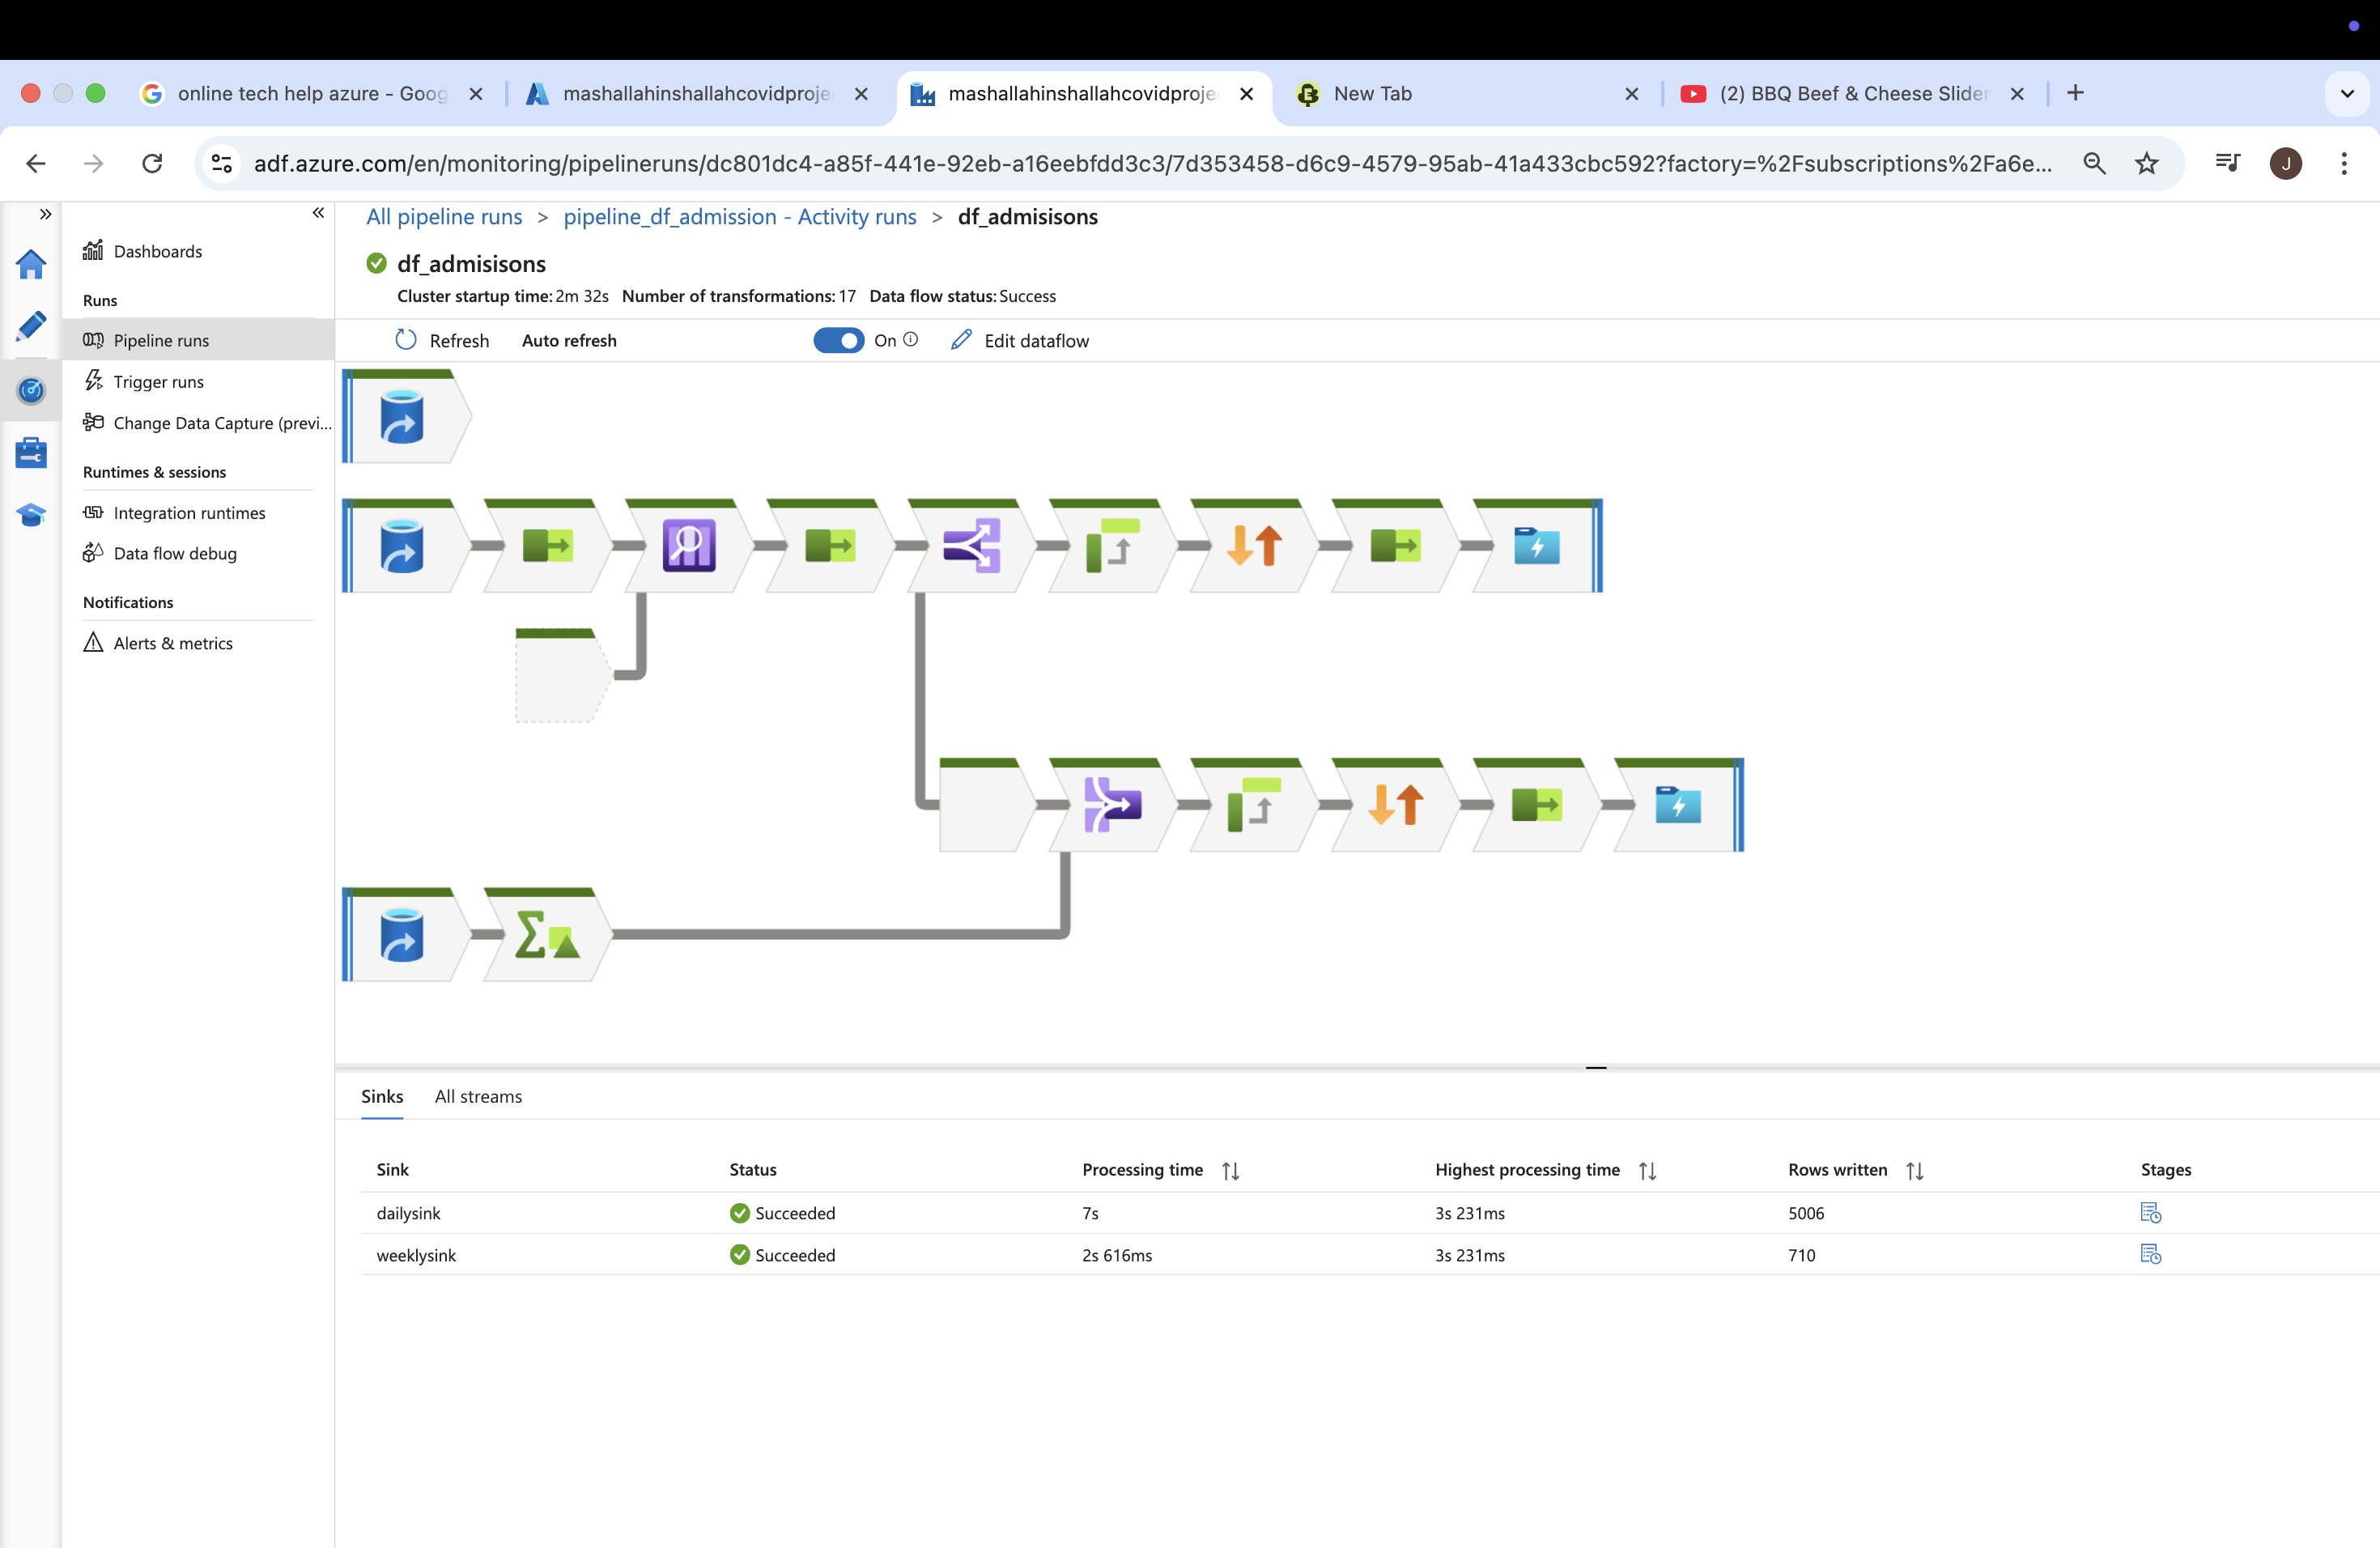Turn off the Auto refresh toggle

[x=838, y=341]
